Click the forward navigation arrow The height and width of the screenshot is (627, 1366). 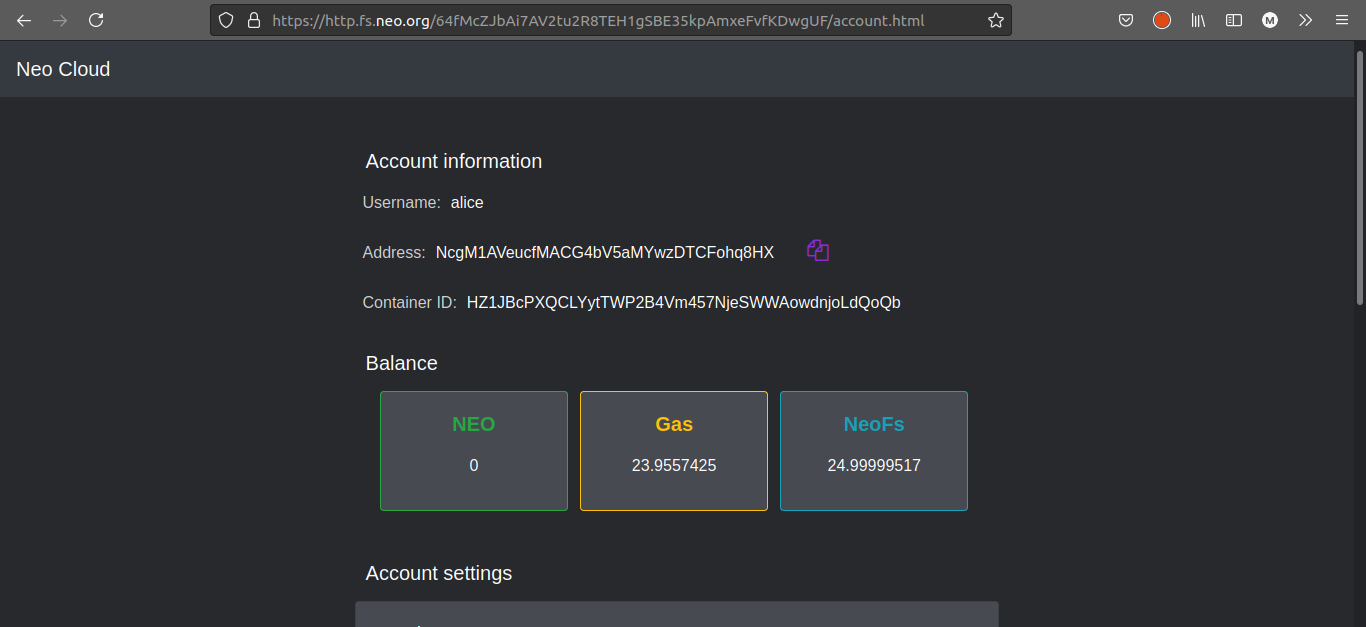click(60, 20)
